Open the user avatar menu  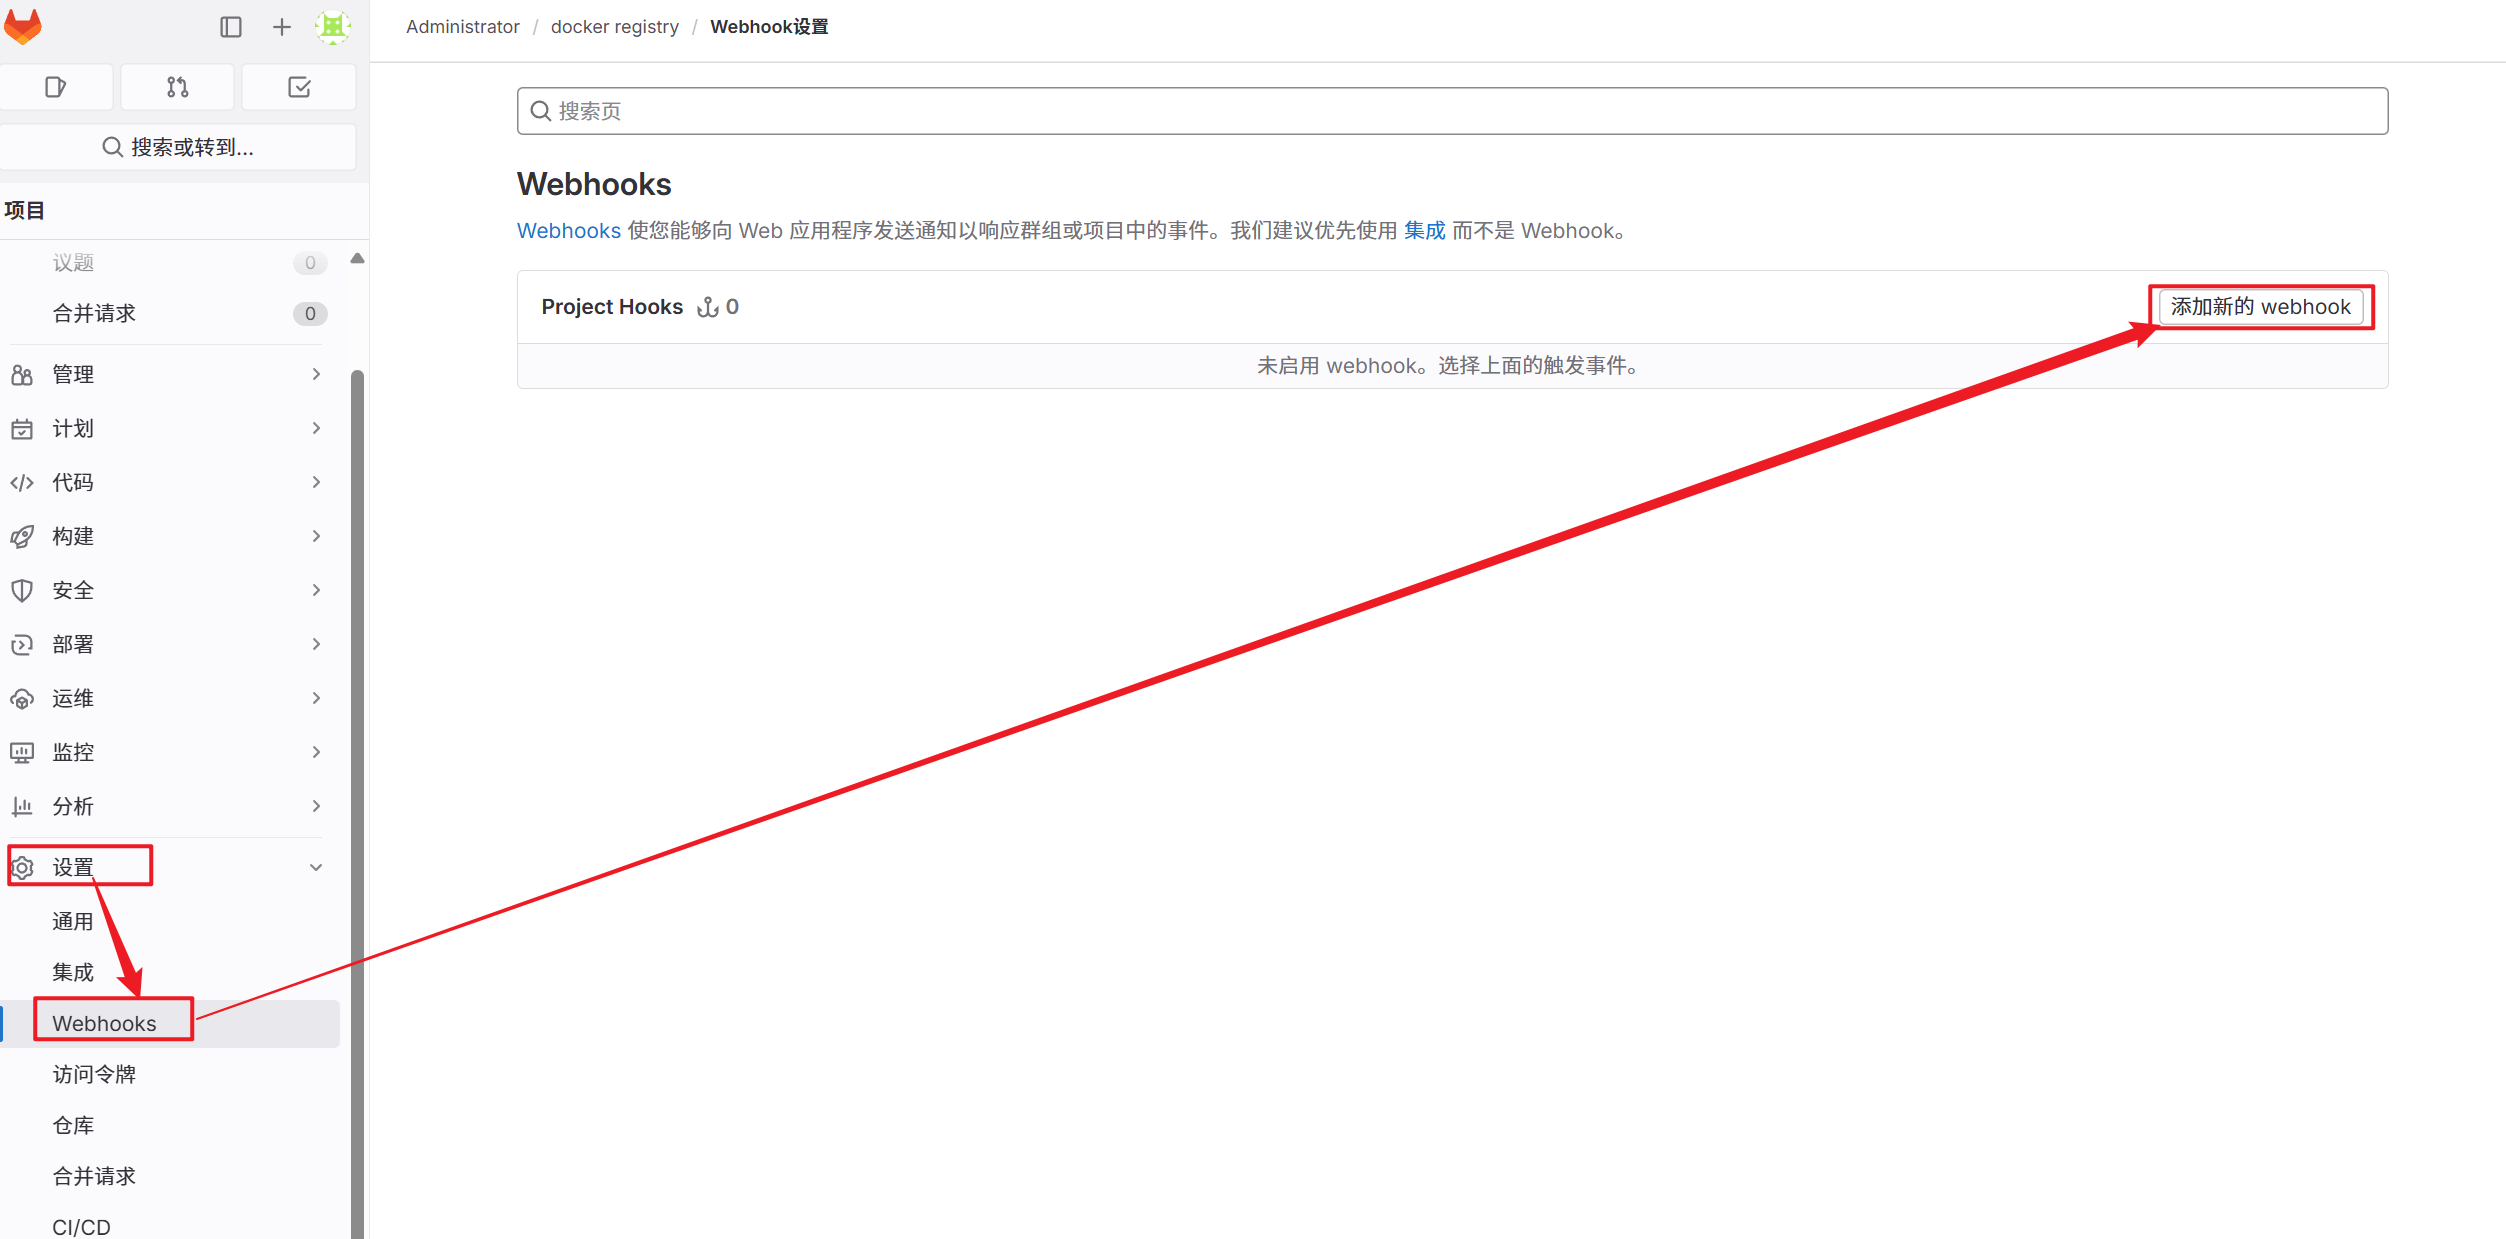[x=332, y=27]
